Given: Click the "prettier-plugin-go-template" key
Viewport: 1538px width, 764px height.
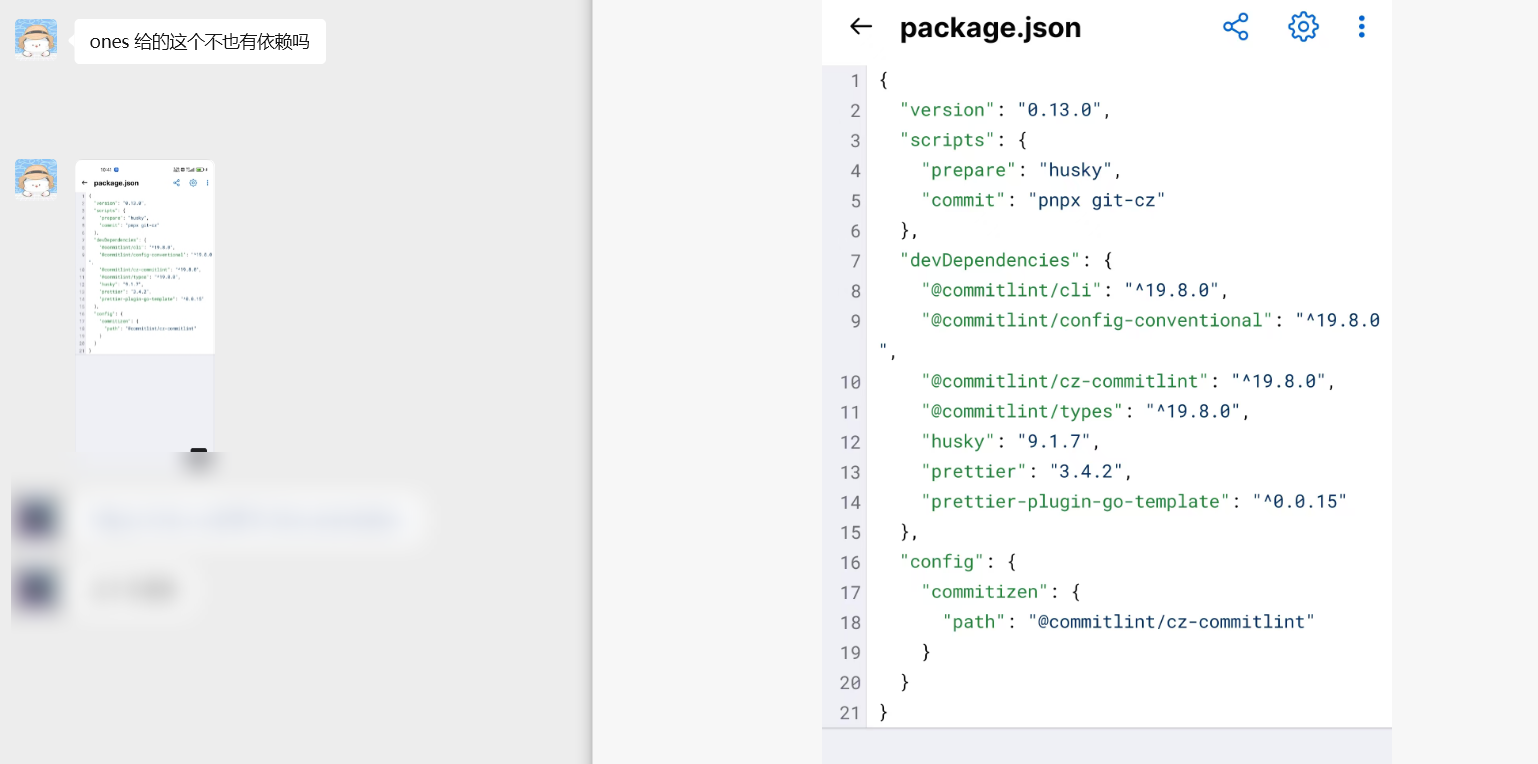Looking at the screenshot, I should tap(1075, 502).
